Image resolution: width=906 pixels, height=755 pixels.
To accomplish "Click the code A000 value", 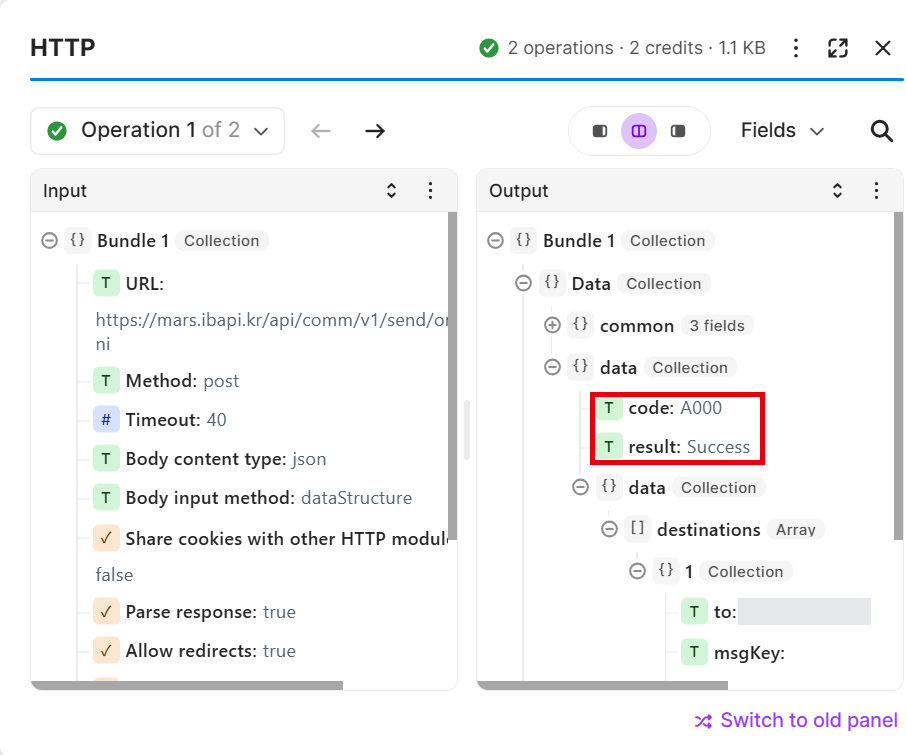I will tap(701, 408).
